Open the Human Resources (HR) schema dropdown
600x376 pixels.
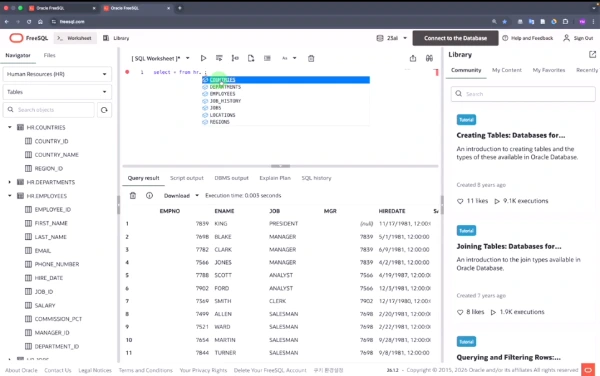(57, 74)
